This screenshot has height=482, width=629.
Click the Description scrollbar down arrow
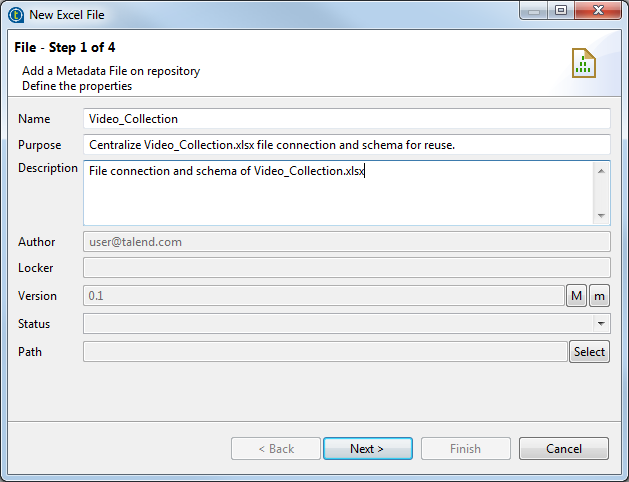click(601, 215)
